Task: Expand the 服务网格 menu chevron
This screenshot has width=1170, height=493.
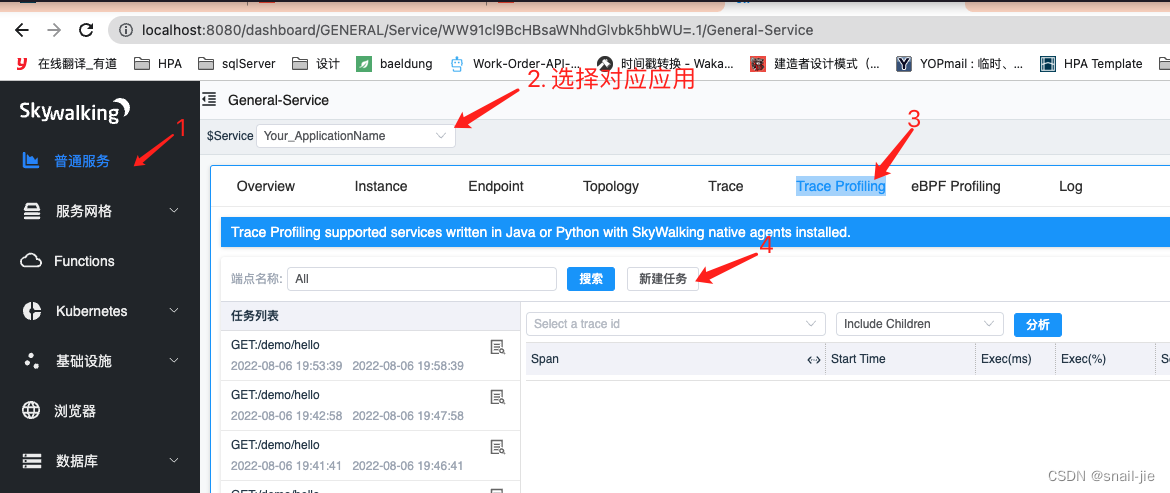Action: pos(175,211)
